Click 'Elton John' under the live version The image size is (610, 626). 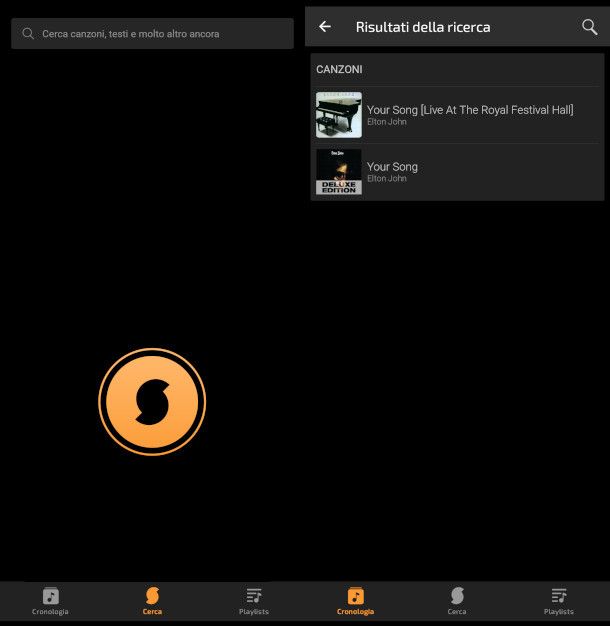tap(386, 122)
